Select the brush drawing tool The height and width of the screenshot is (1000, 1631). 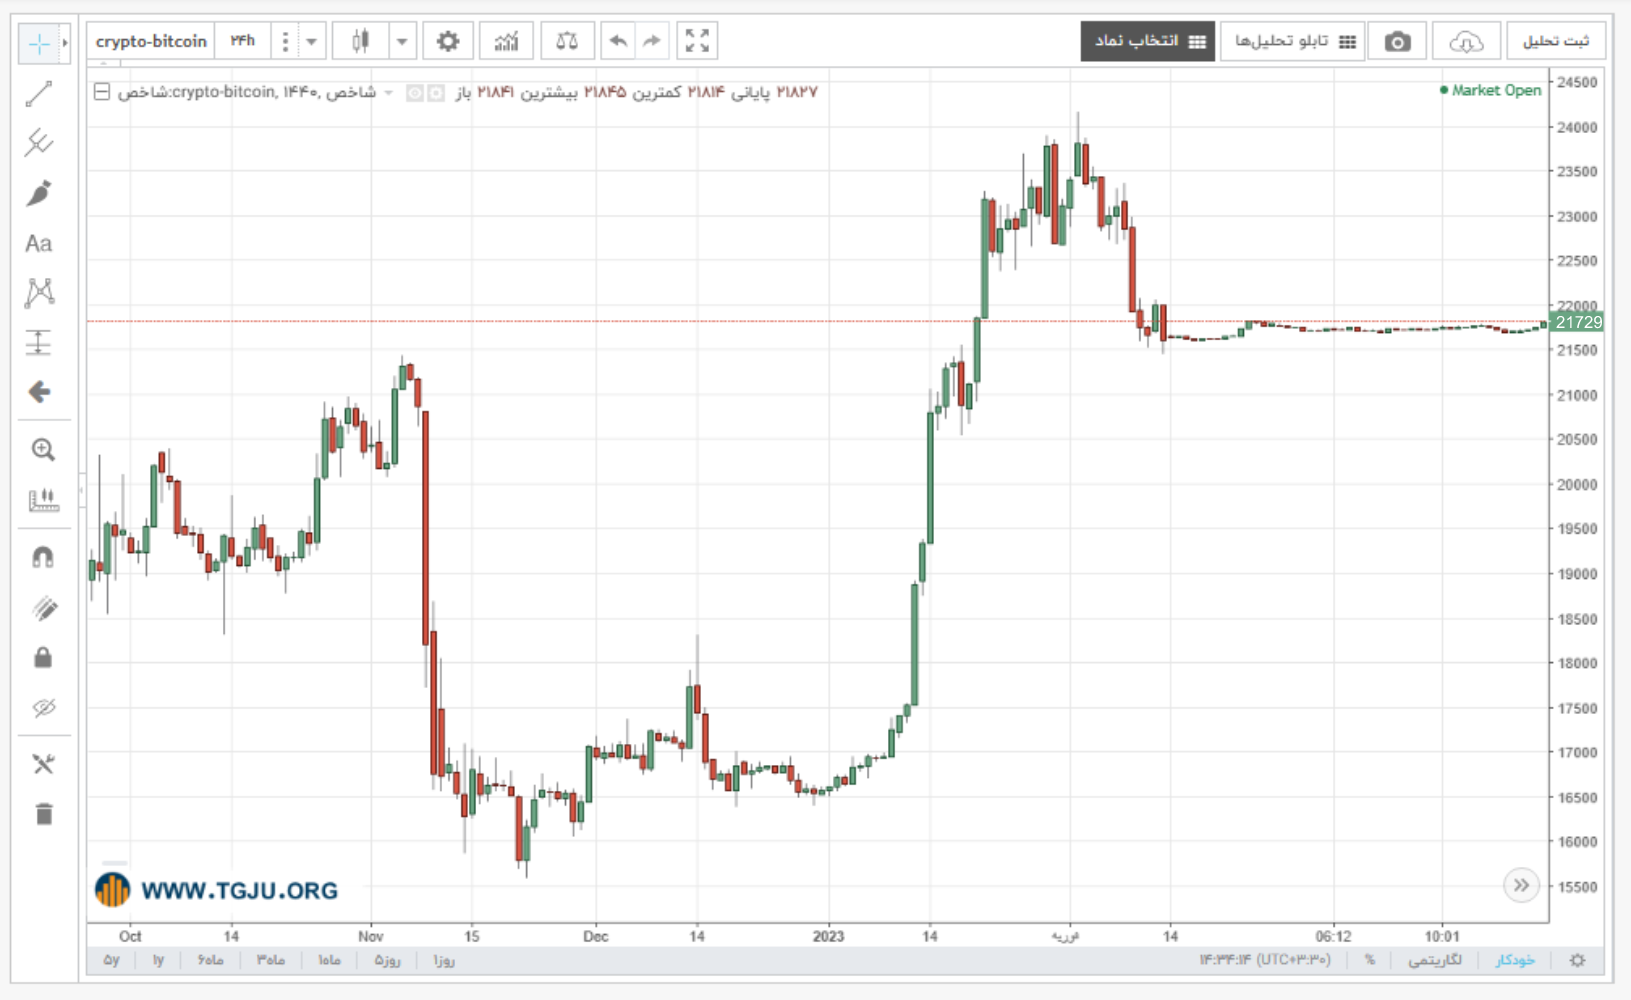click(x=39, y=193)
